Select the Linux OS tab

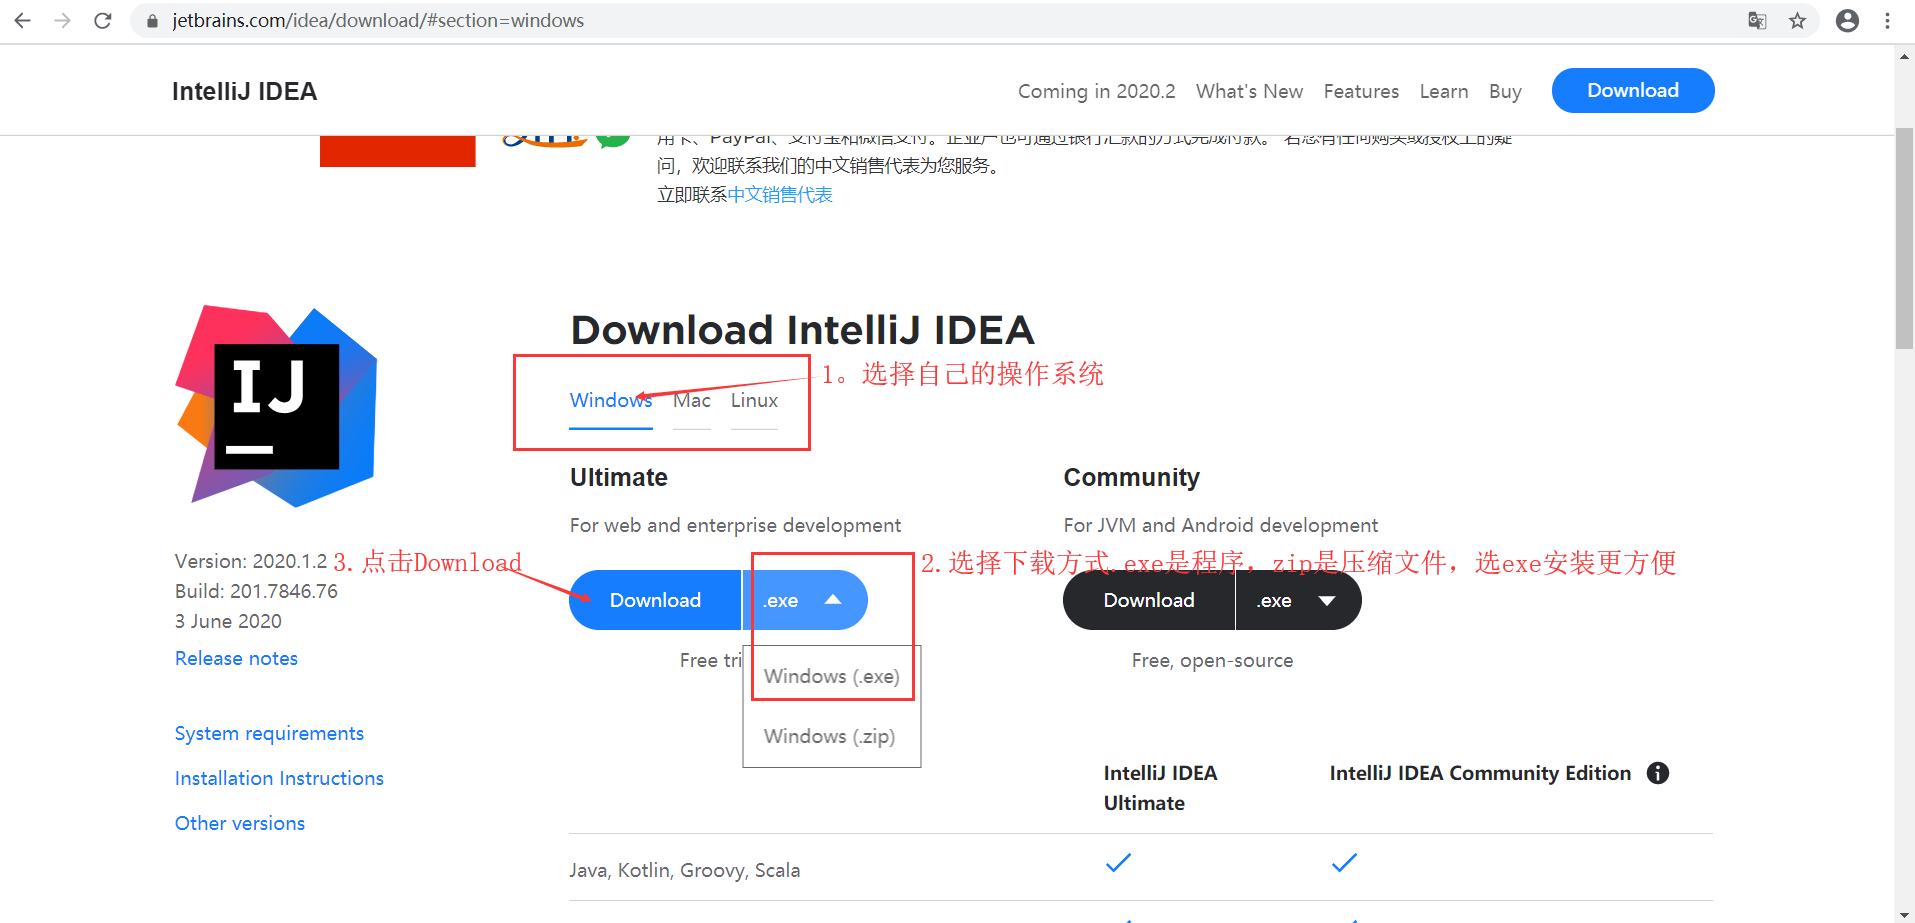pos(754,401)
